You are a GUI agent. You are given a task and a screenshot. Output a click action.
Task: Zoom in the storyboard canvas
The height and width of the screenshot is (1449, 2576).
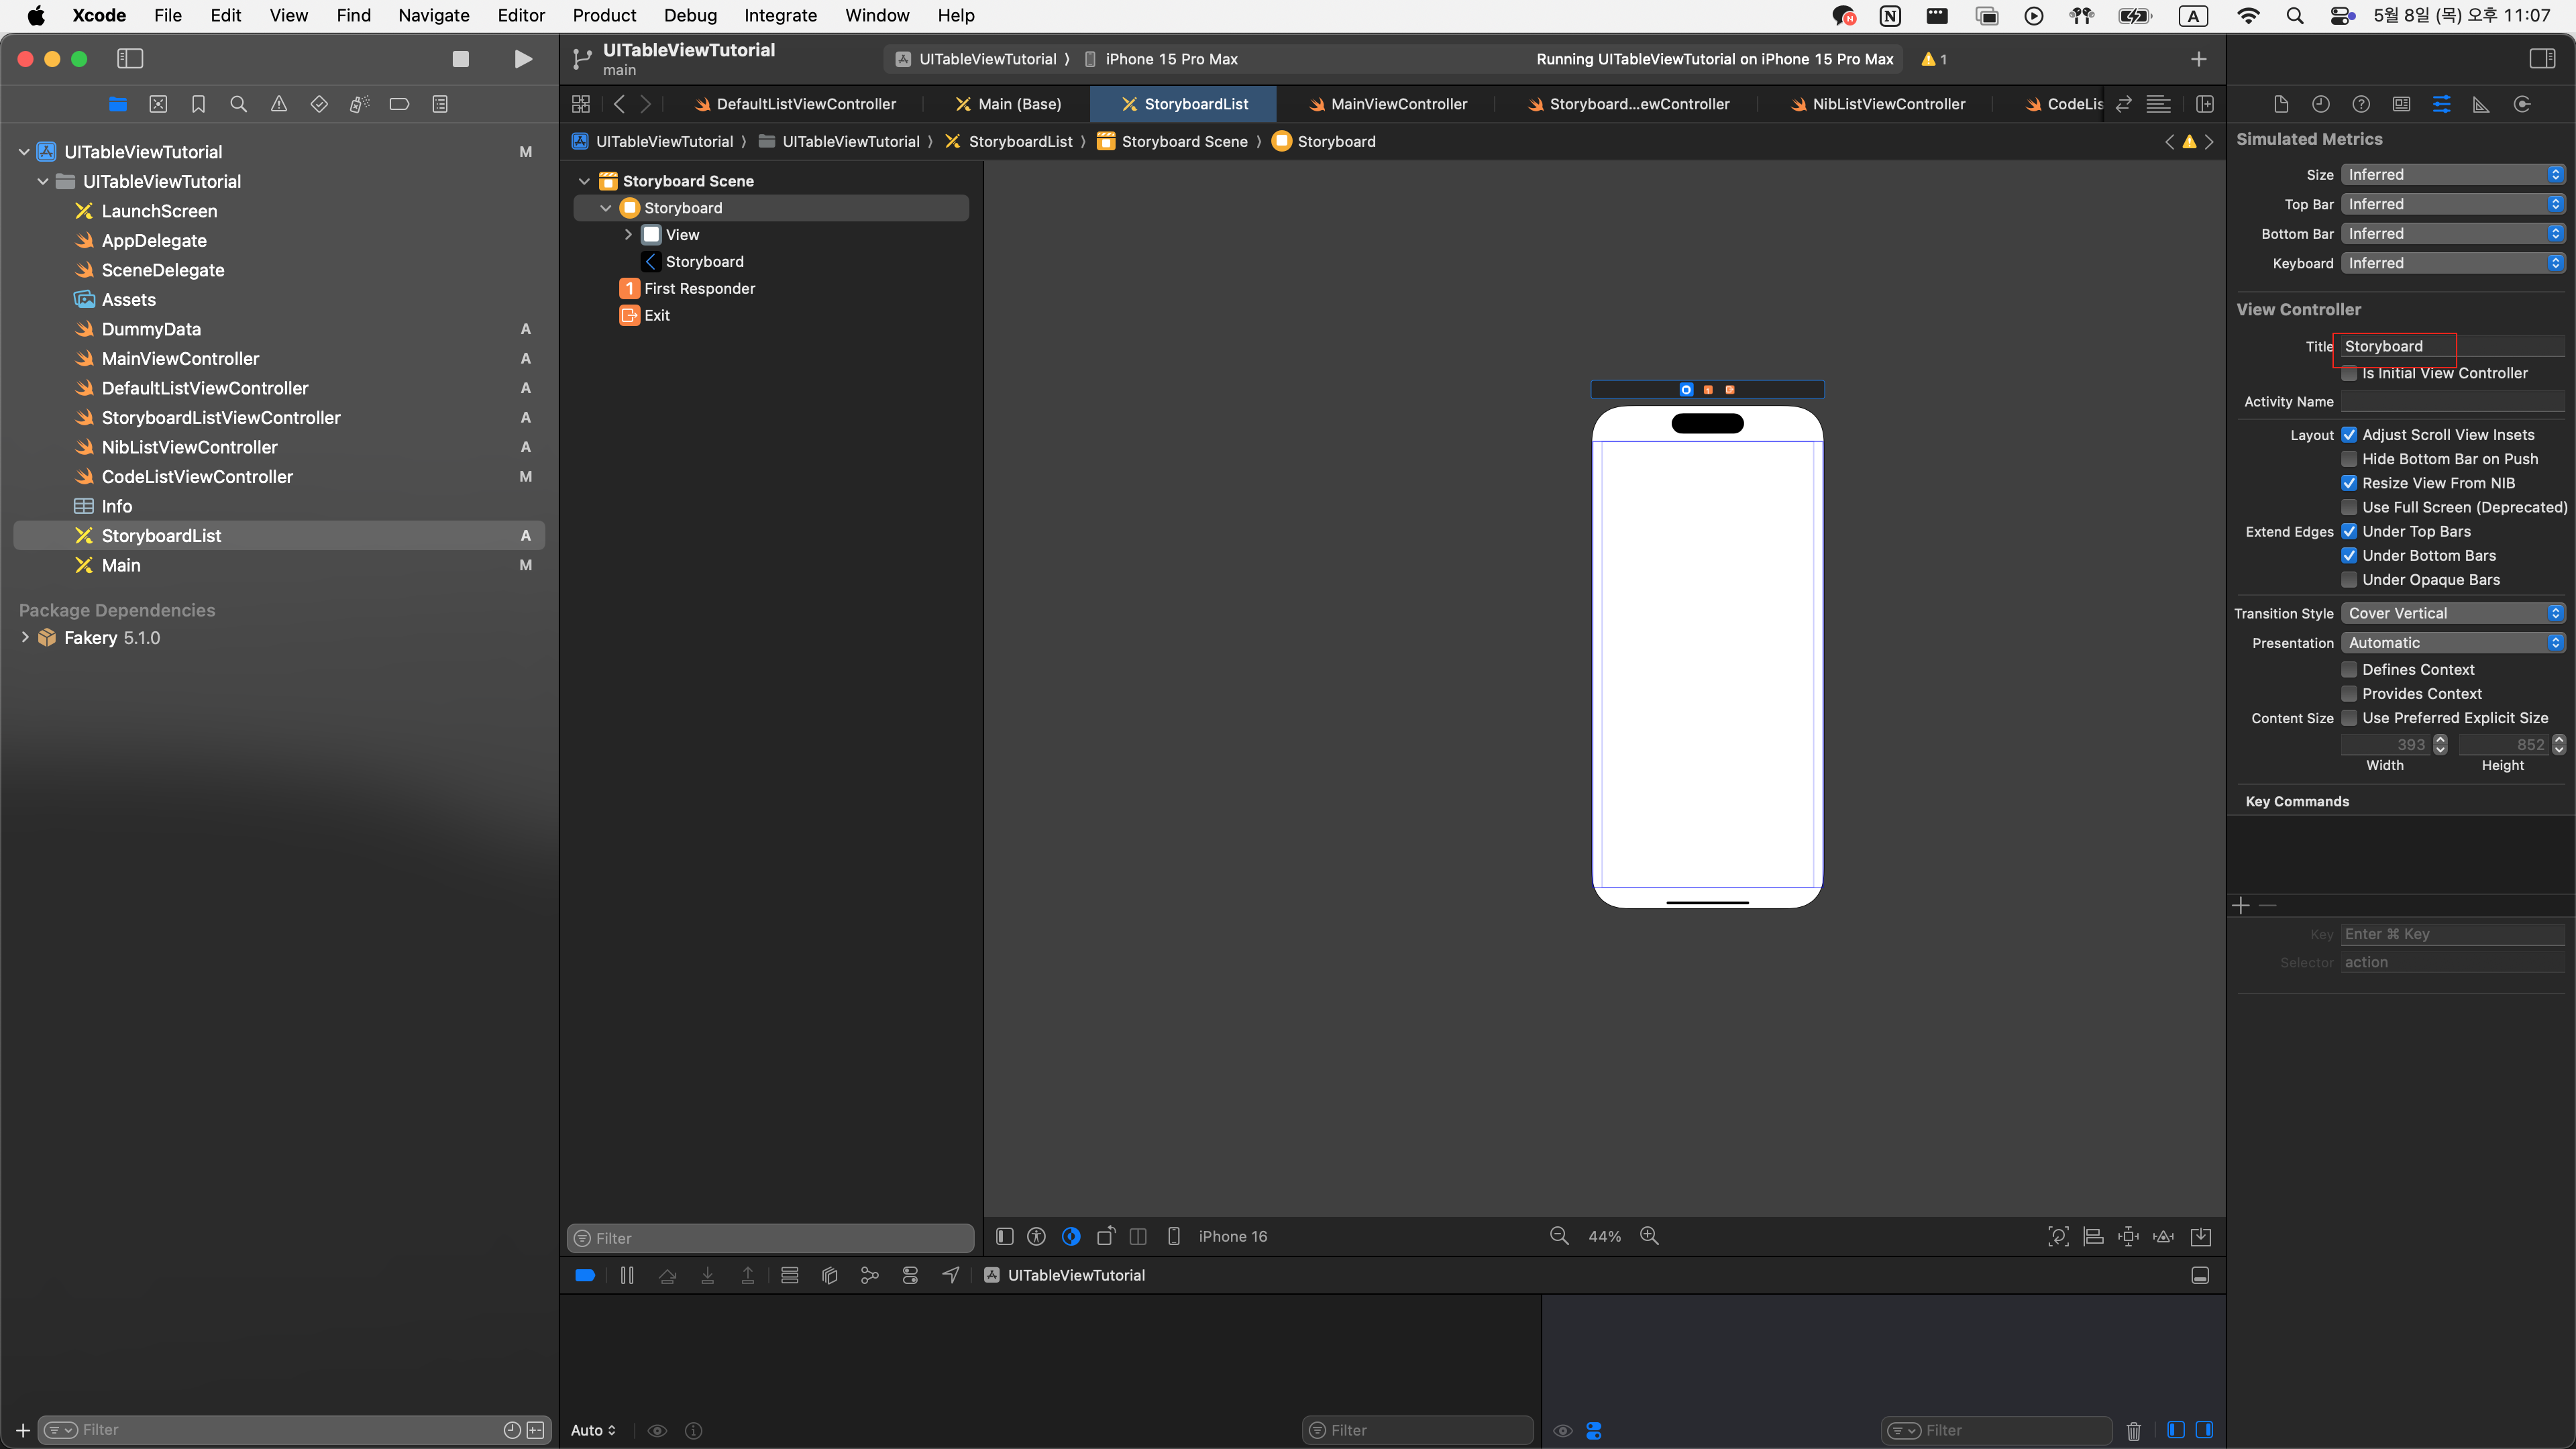click(x=1649, y=1236)
